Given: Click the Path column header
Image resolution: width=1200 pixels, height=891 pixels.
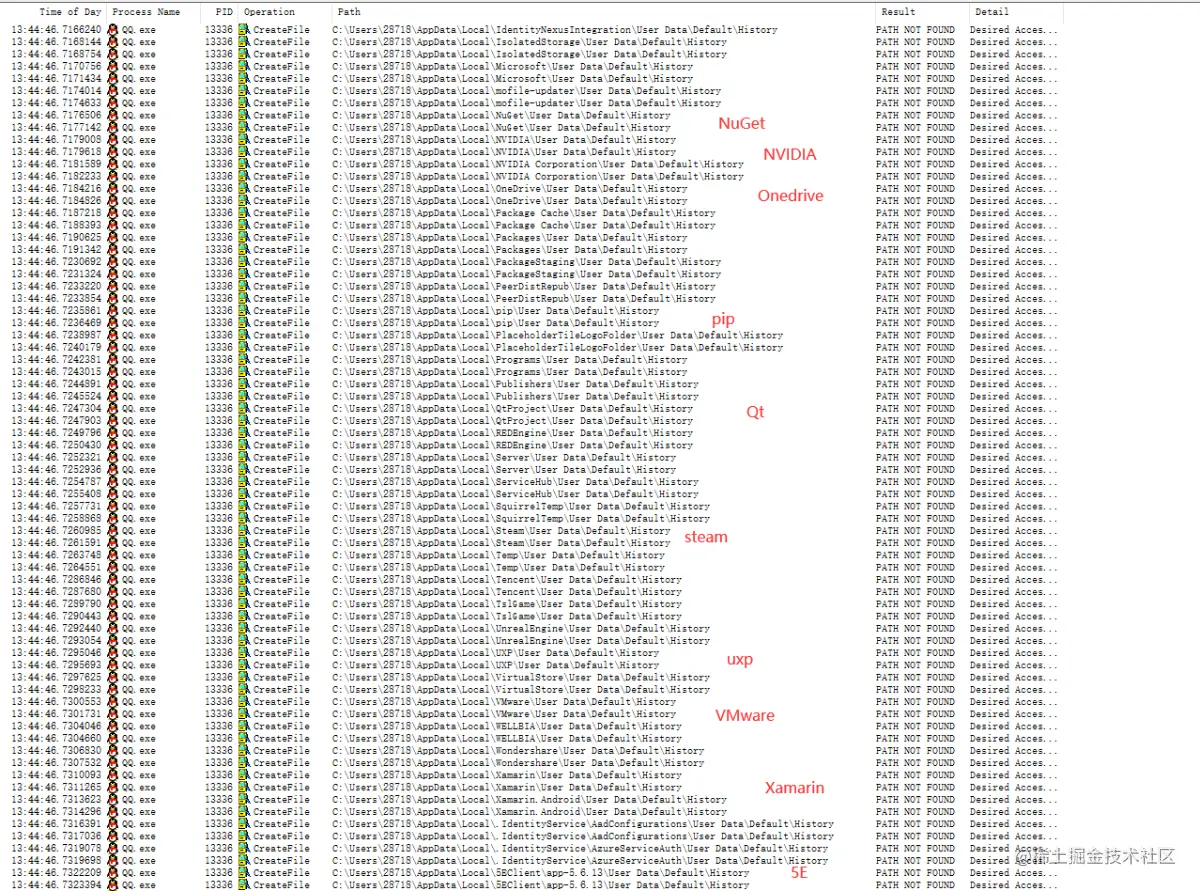Looking at the screenshot, I should (350, 12).
